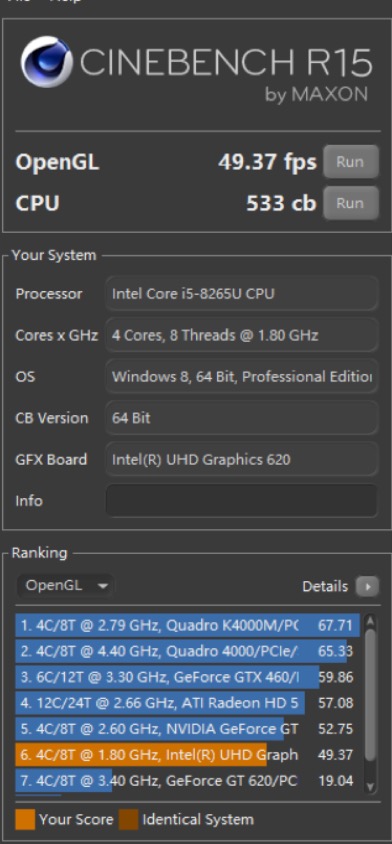
Task: Select the GeForce GTX 460 ranking entry
Action: pos(187,677)
